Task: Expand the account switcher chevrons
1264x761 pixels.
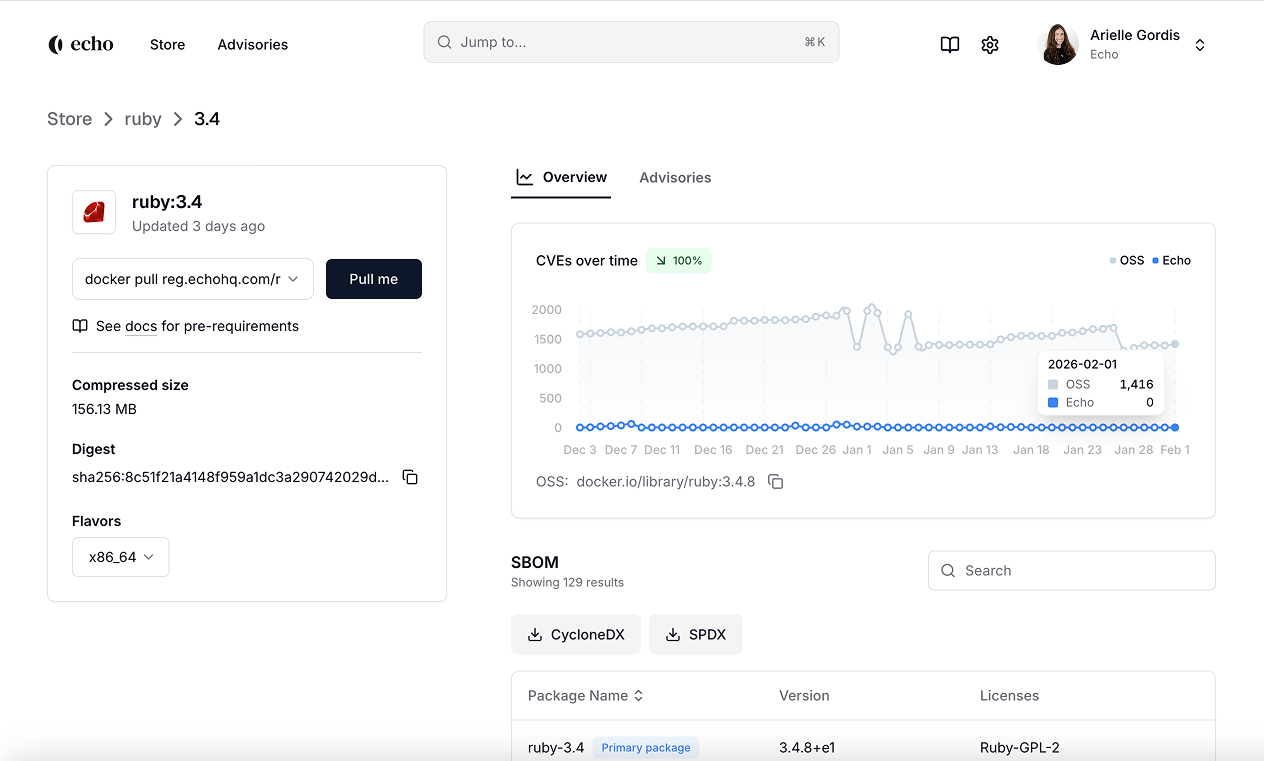Action: (x=1200, y=45)
